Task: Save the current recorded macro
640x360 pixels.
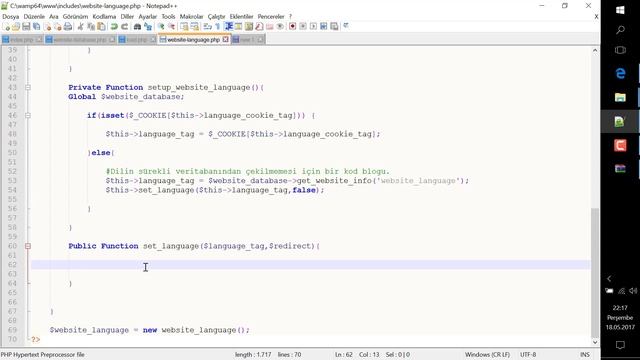Action: pos(334,27)
